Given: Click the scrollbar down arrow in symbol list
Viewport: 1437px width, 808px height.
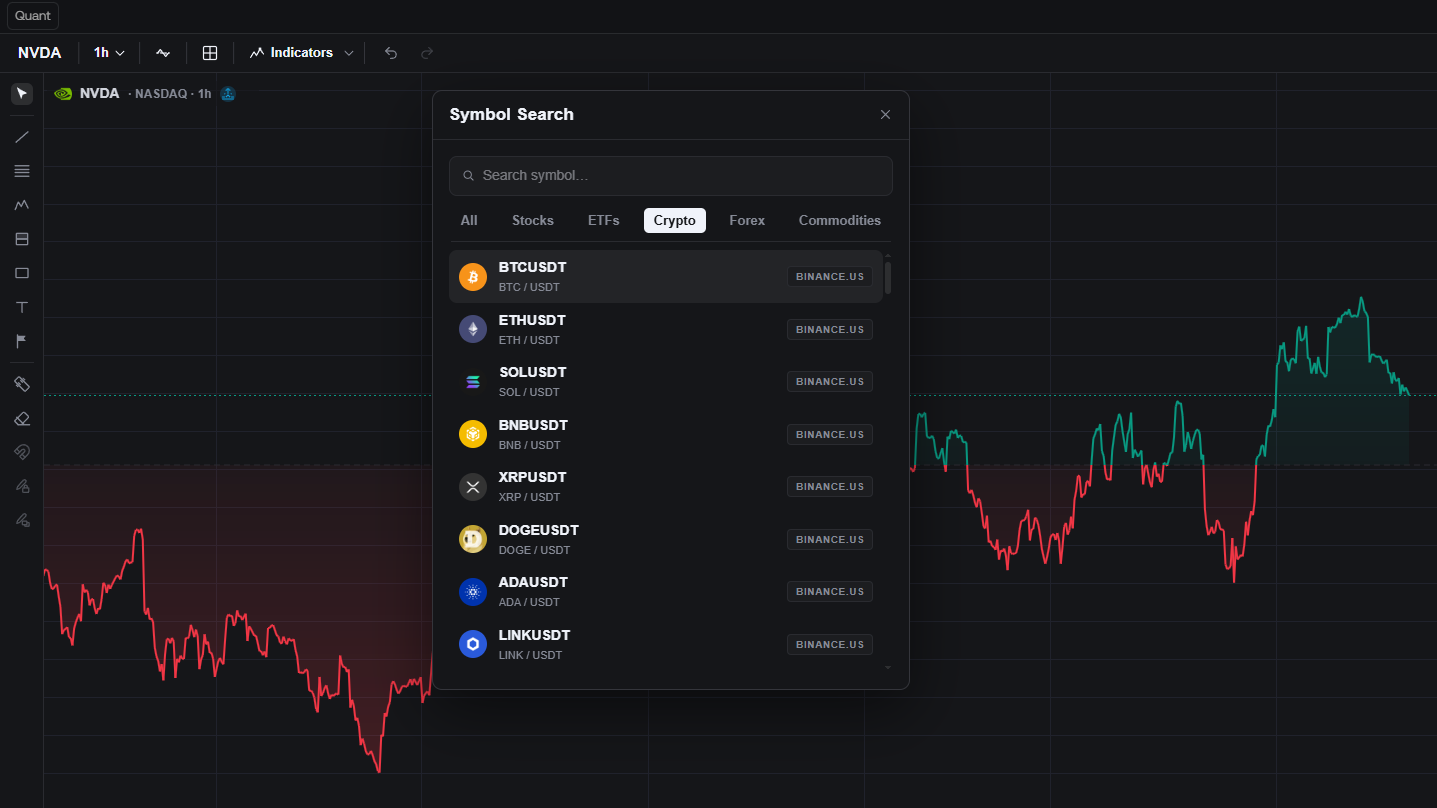Looking at the screenshot, I should pos(888,667).
